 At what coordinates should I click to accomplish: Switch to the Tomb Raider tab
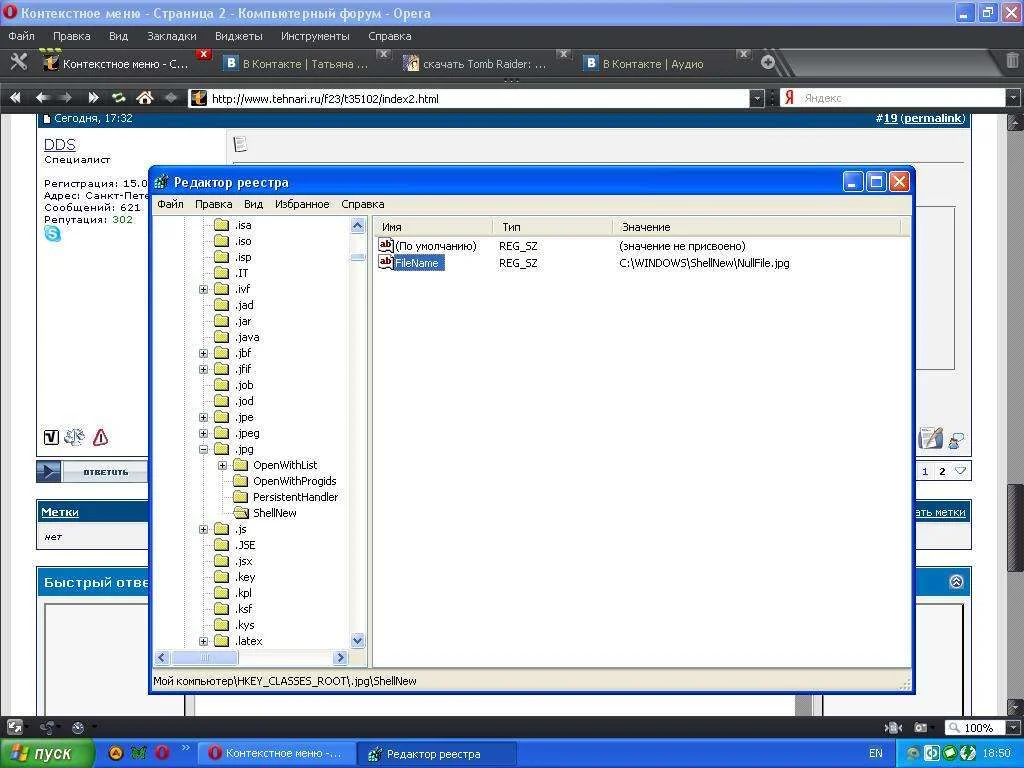point(476,63)
